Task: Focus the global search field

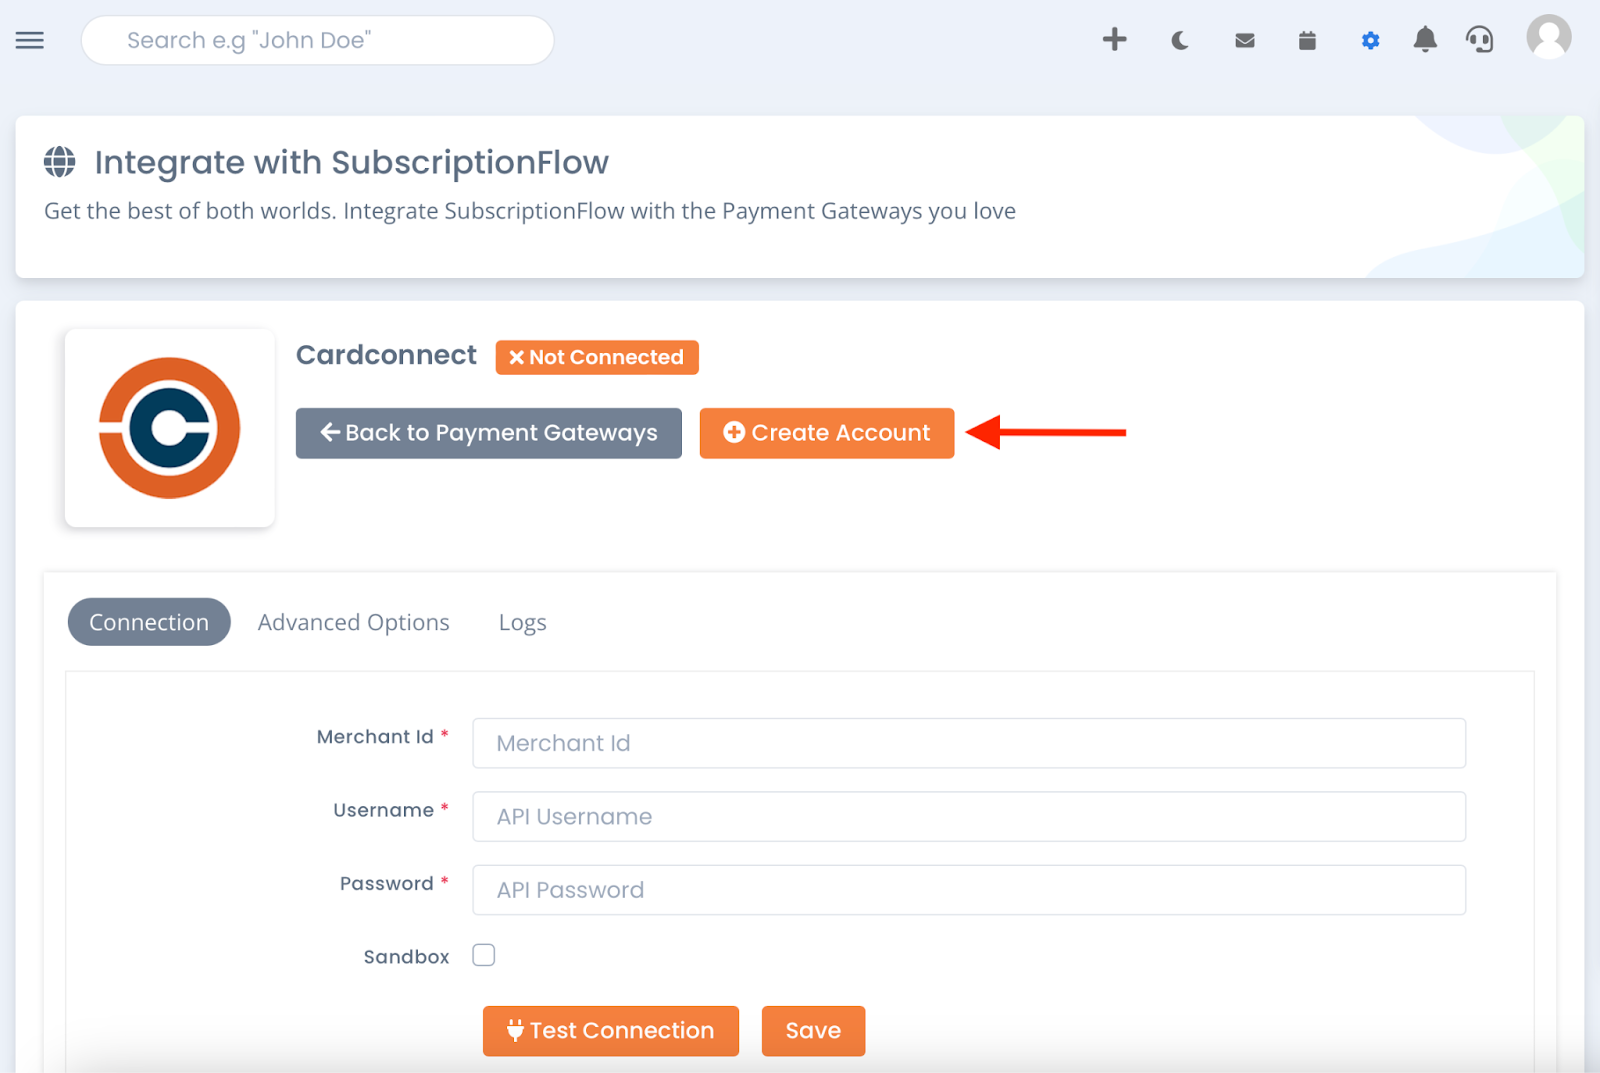Action: click(x=317, y=40)
